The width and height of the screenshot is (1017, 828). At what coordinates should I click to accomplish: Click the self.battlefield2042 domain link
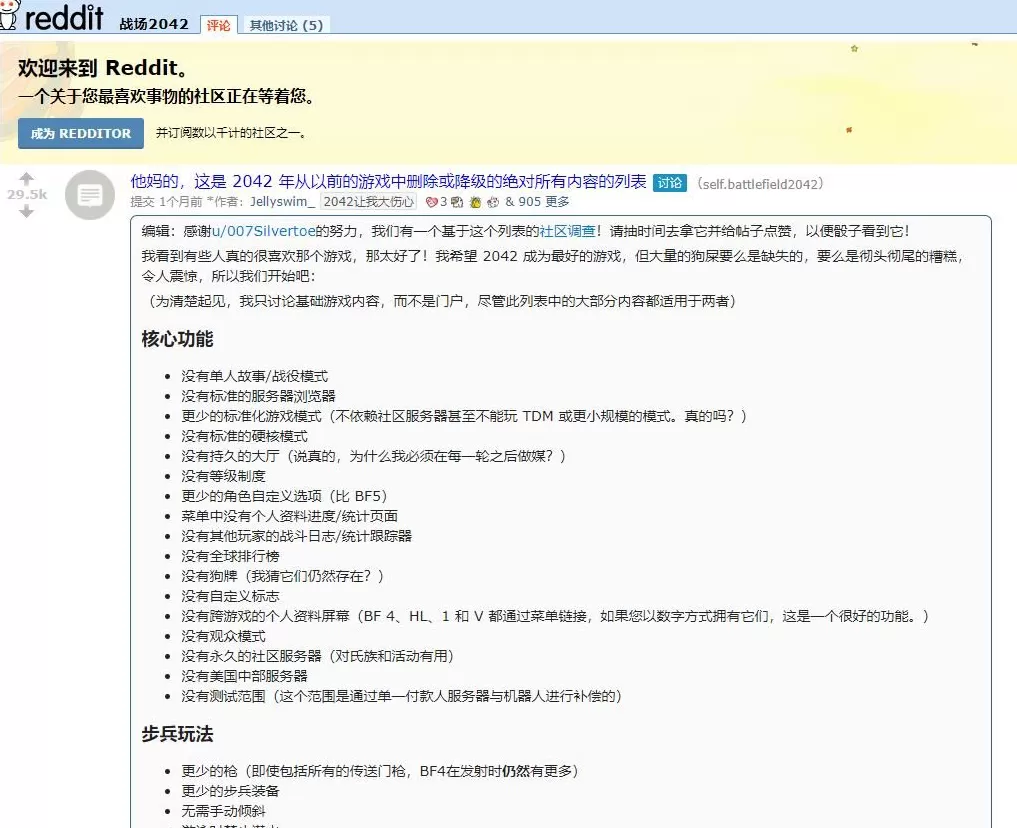[x=761, y=184]
